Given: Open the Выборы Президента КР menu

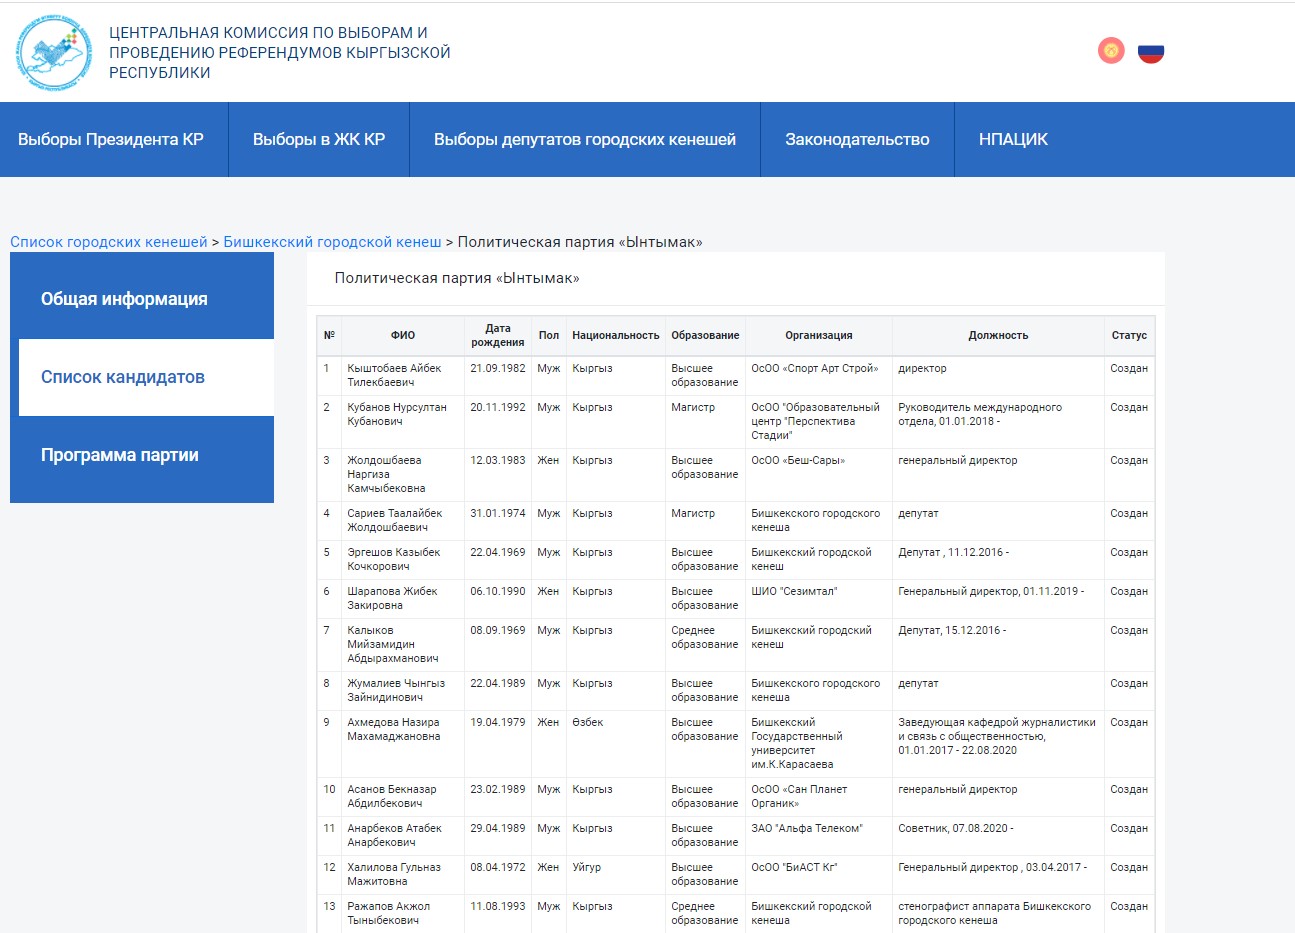Looking at the screenshot, I should (111, 140).
